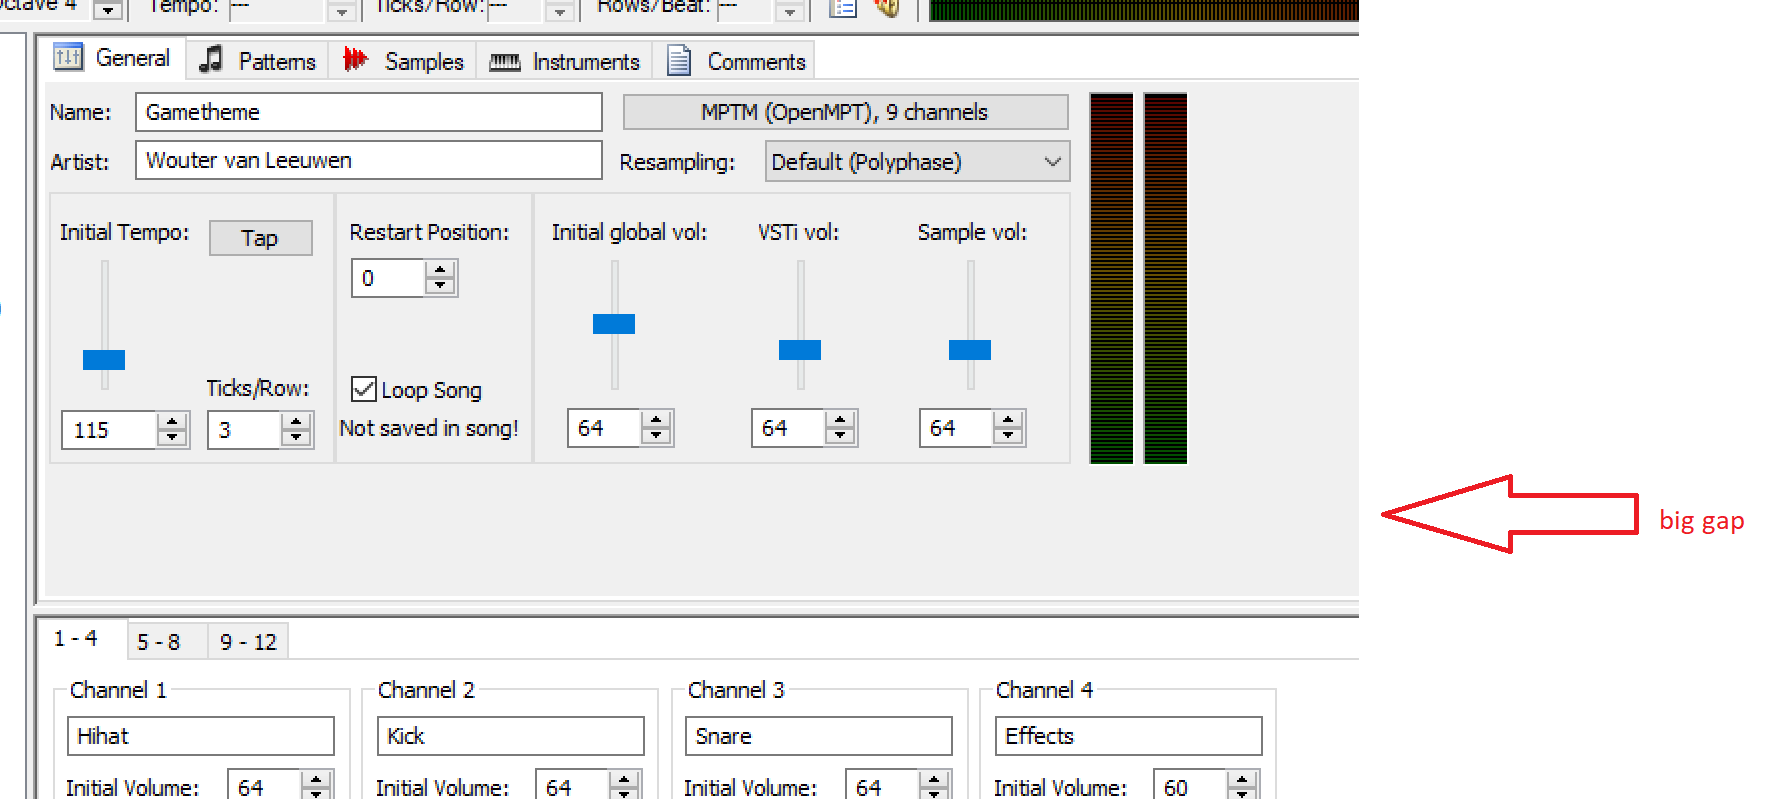This screenshot has width=1771, height=799.
Task: Click the VSTi vol slider handle
Action: [800, 350]
